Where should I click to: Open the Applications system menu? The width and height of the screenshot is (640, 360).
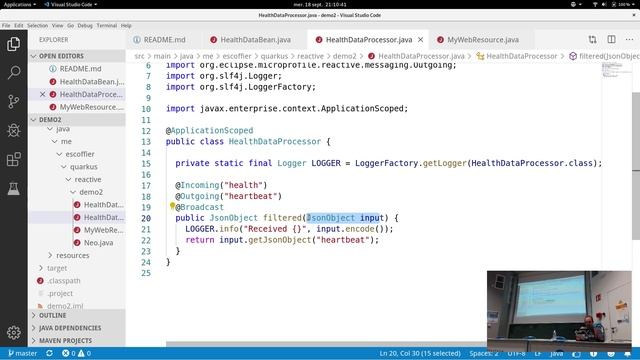point(19,4)
